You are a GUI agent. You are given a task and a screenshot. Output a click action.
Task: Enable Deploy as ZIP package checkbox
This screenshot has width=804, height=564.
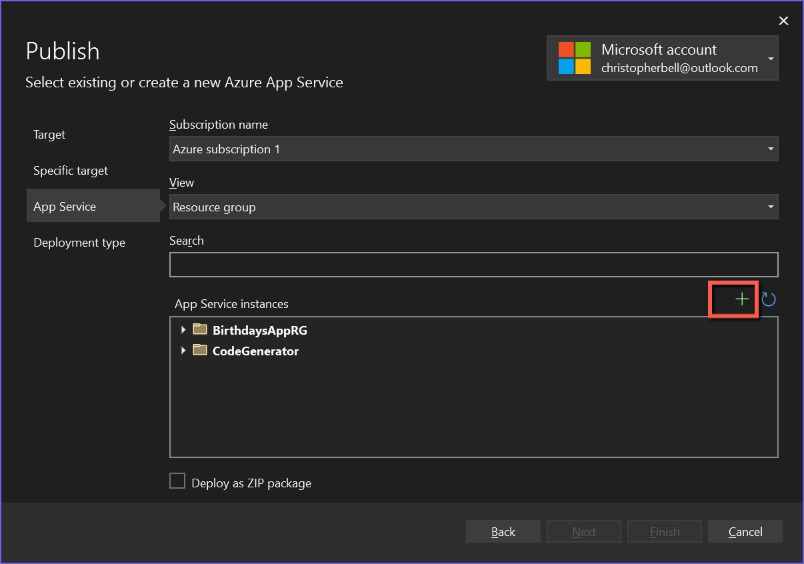[x=177, y=482]
